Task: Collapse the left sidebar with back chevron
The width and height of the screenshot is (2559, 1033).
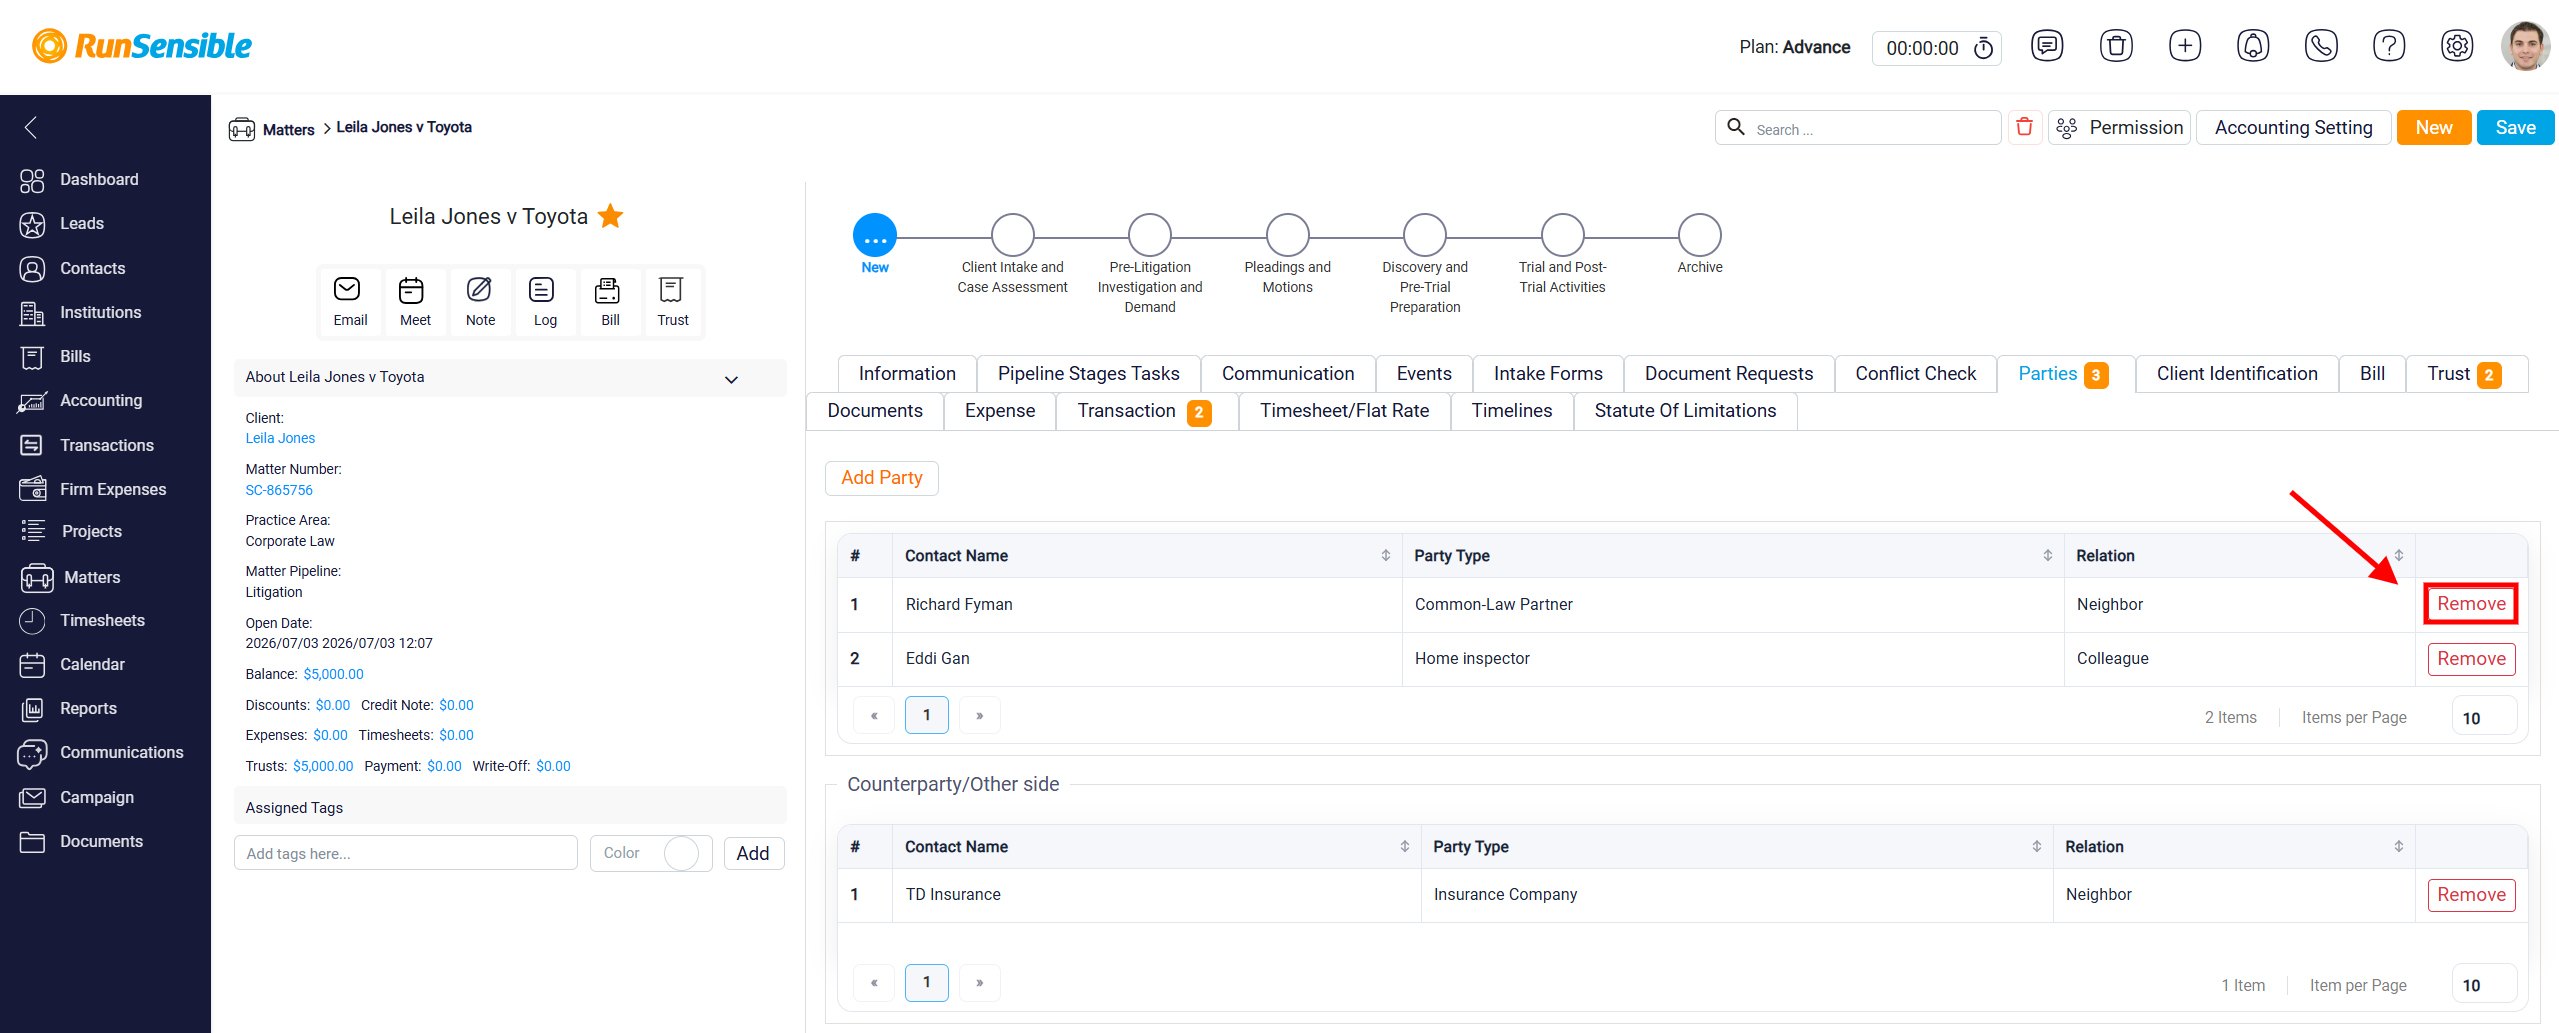Action: (31, 128)
